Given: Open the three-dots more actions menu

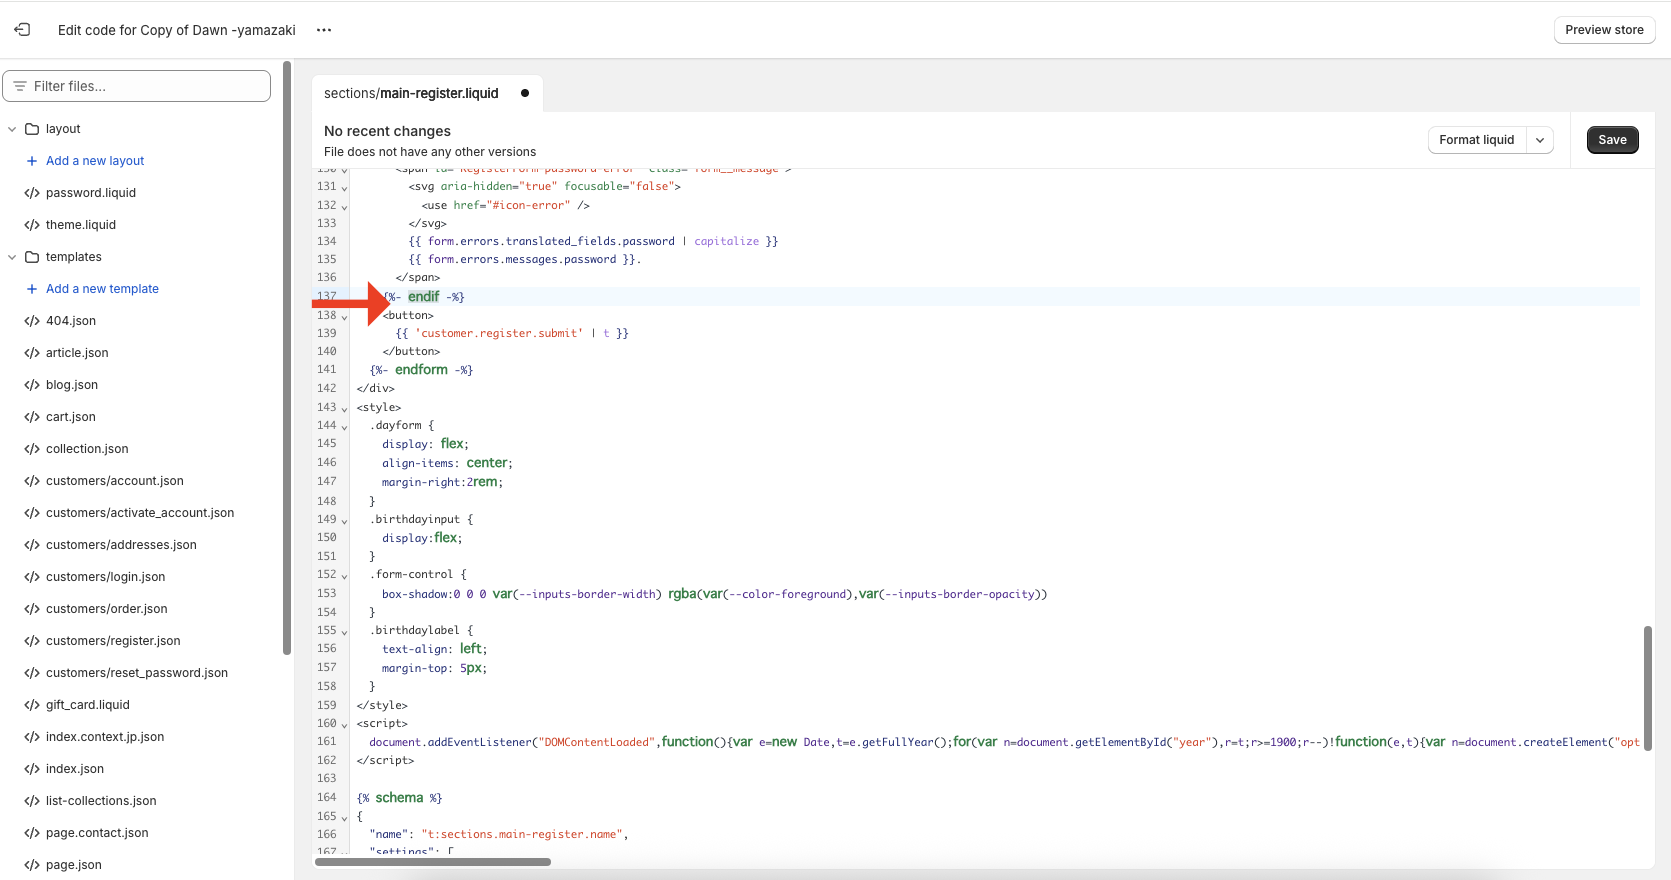Looking at the screenshot, I should [324, 30].
